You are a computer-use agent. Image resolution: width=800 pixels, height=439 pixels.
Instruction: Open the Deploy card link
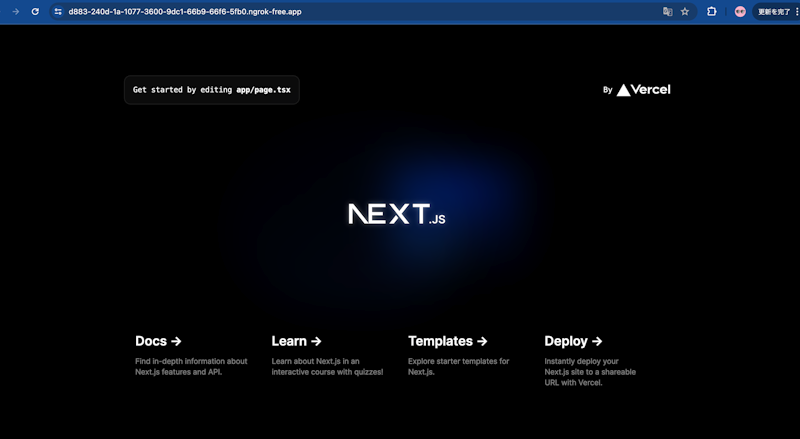[601, 361]
